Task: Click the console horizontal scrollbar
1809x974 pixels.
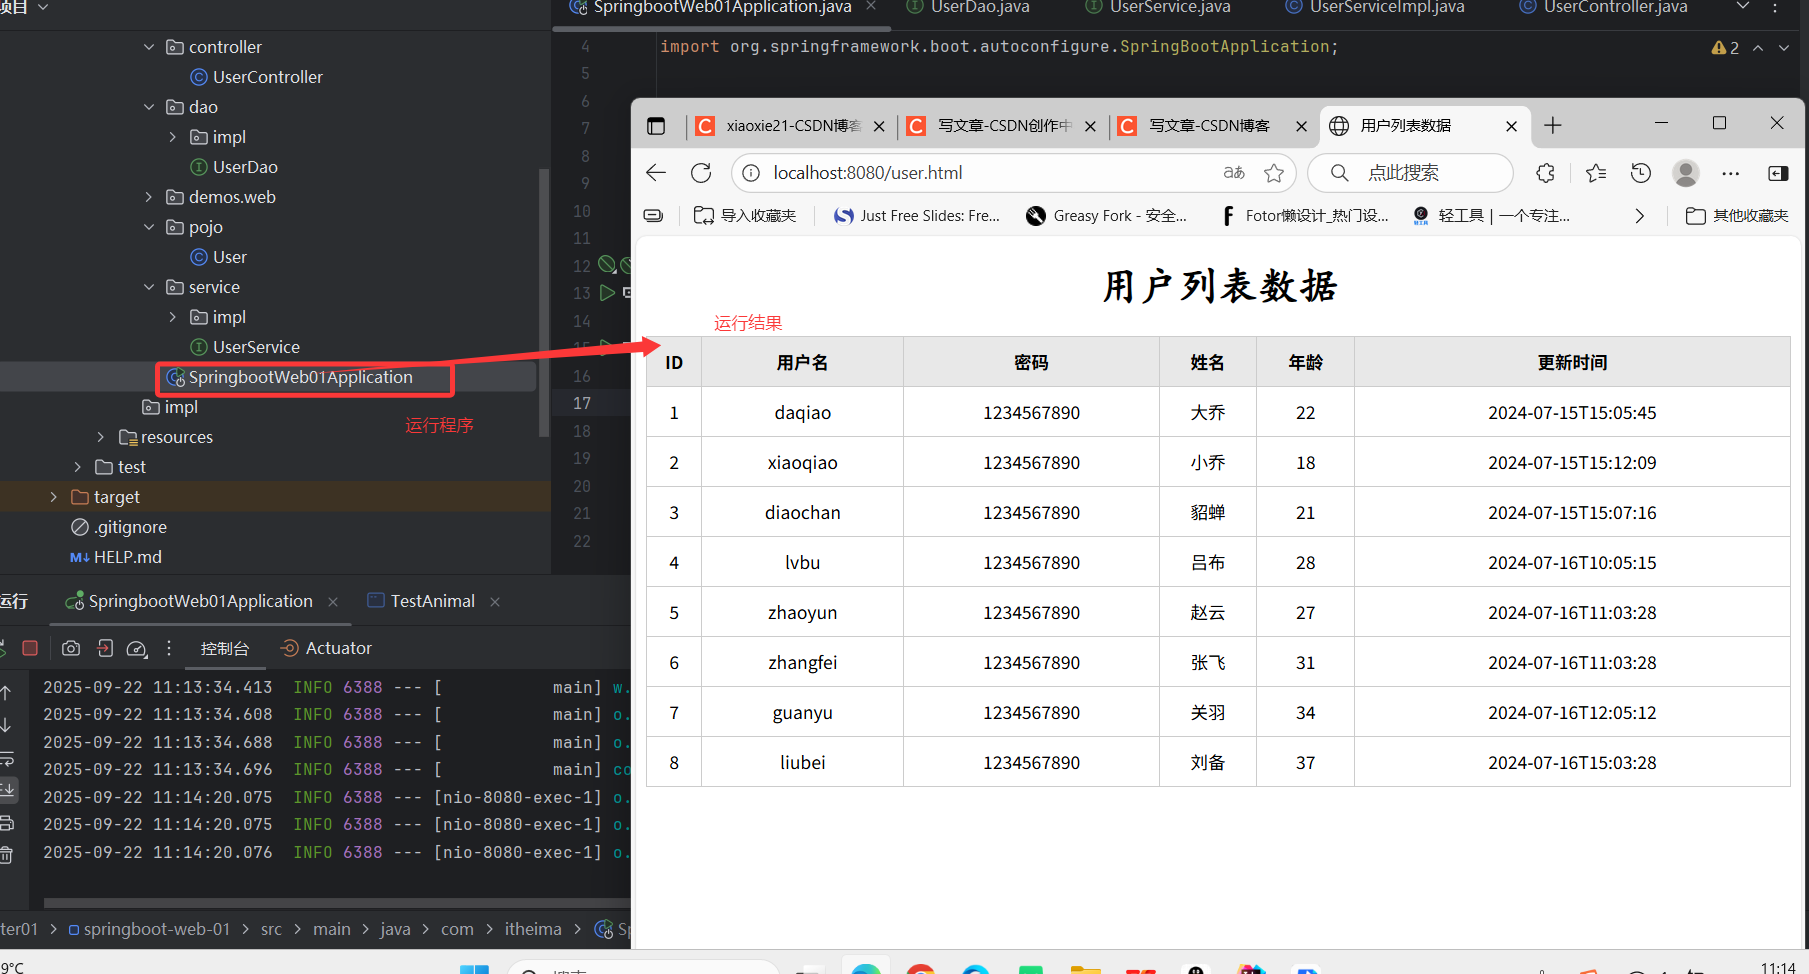Action: (x=337, y=902)
